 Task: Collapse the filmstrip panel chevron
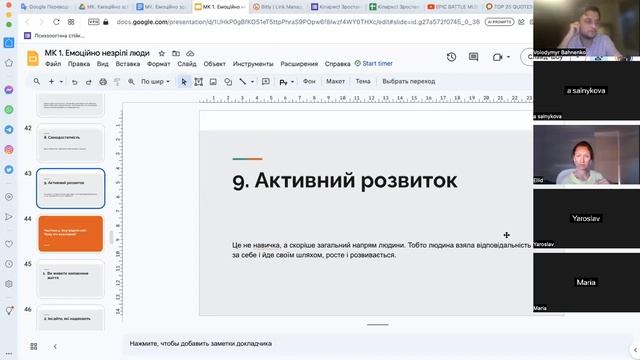(55, 346)
